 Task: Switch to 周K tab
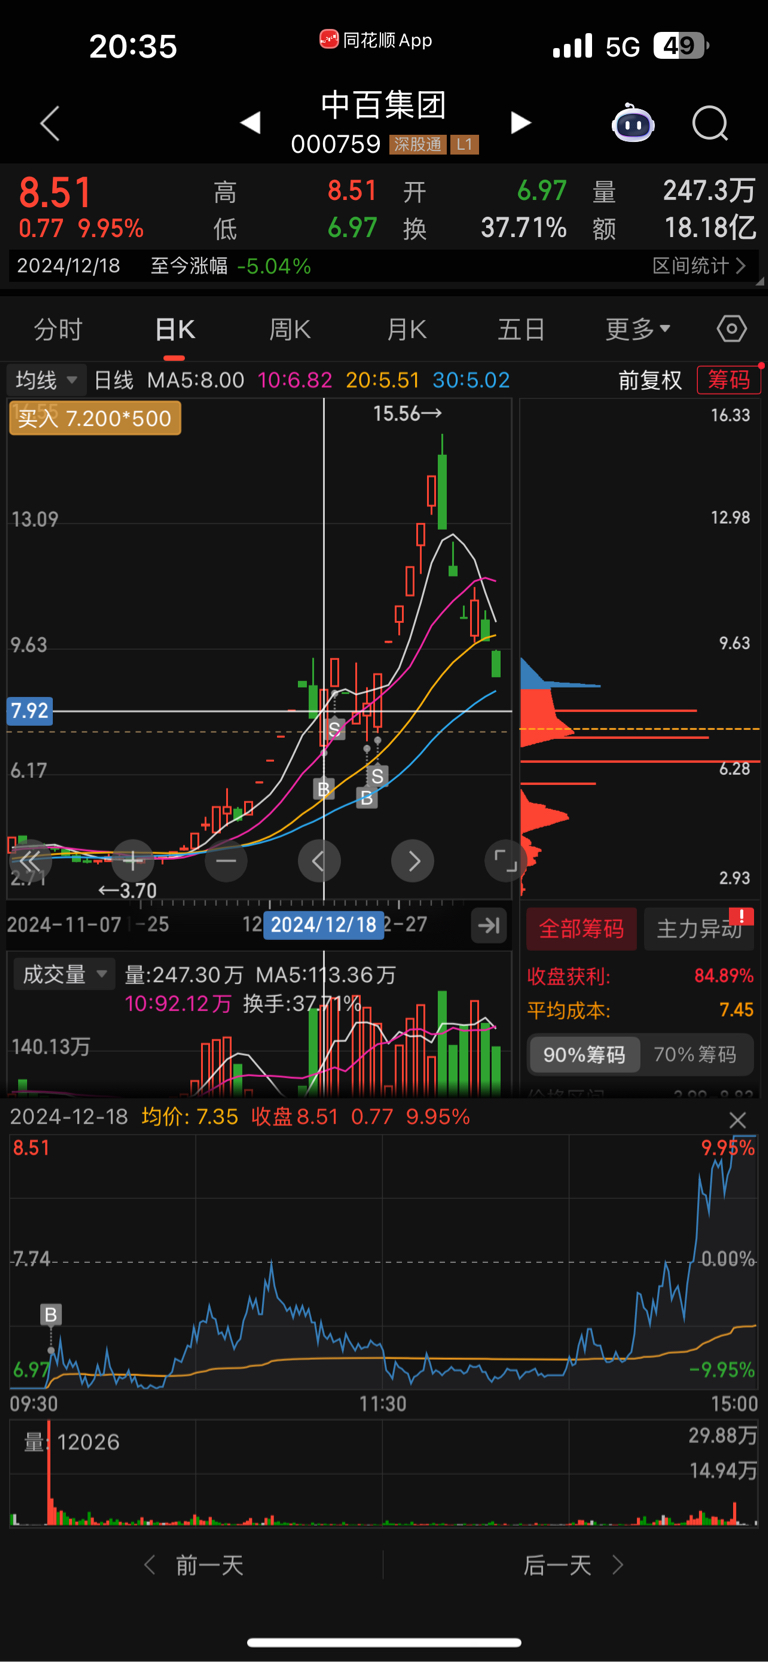coord(290,329)
